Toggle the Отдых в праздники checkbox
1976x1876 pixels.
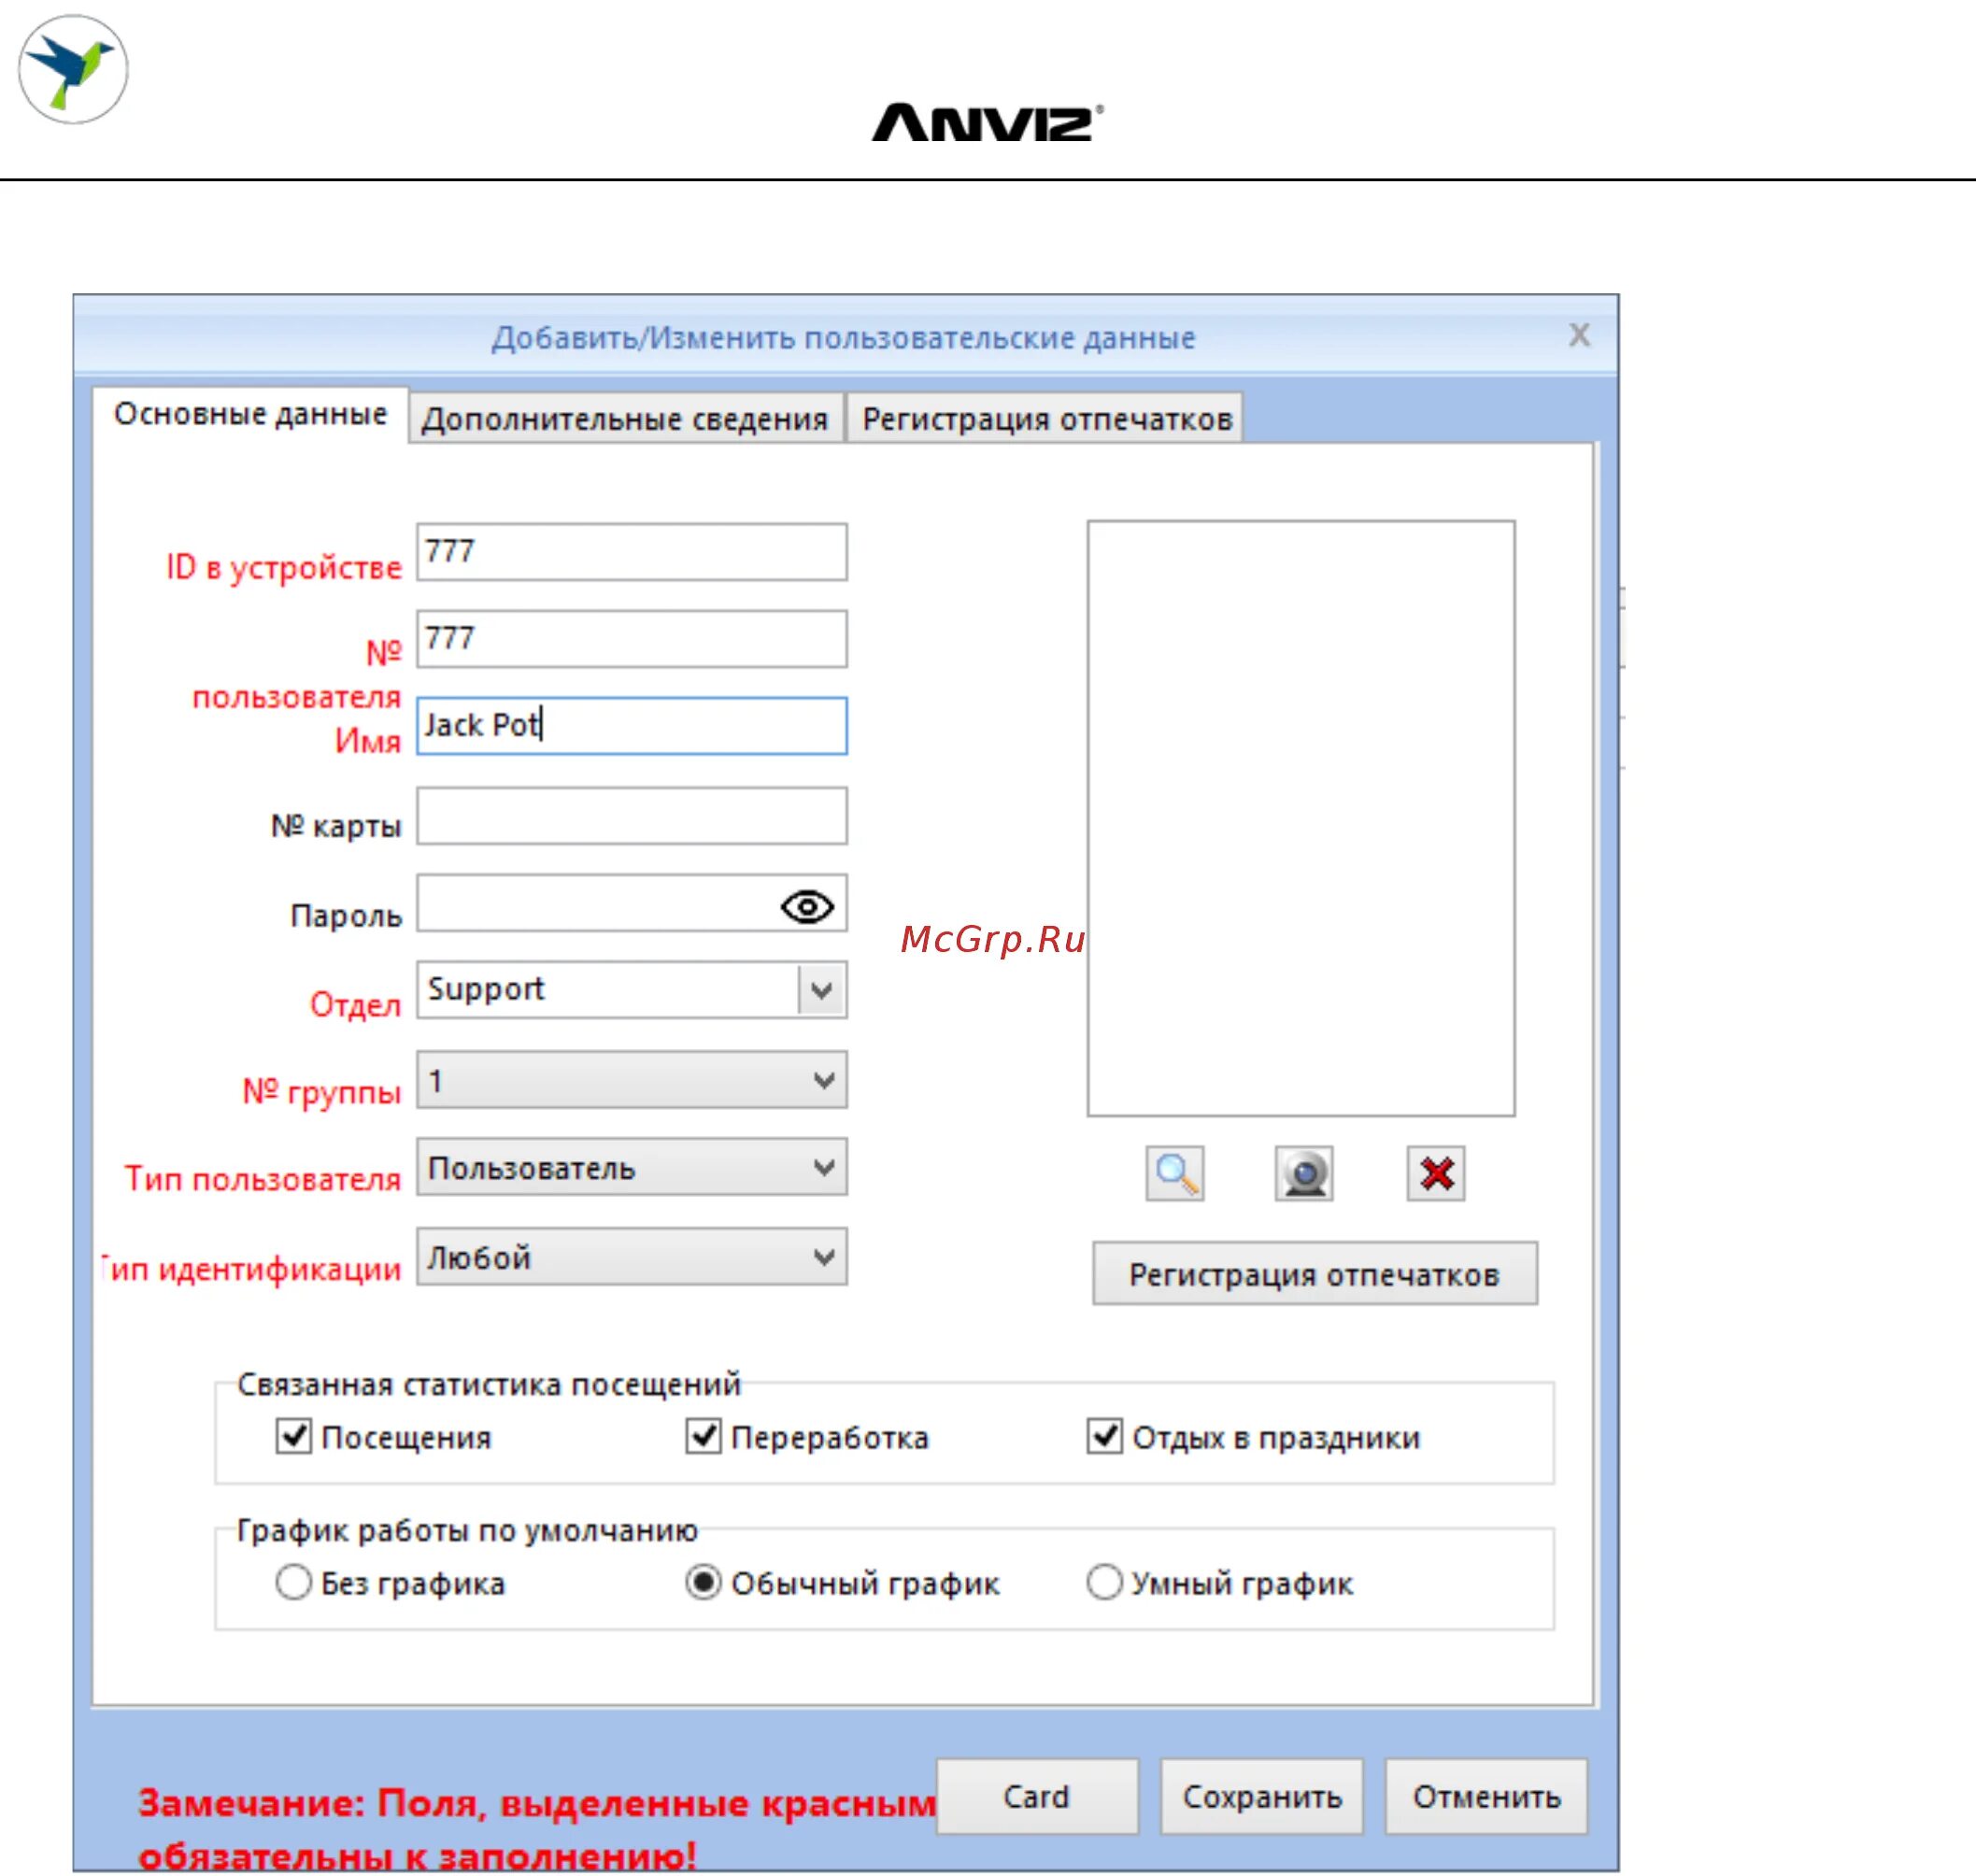coord(1104,1436)
